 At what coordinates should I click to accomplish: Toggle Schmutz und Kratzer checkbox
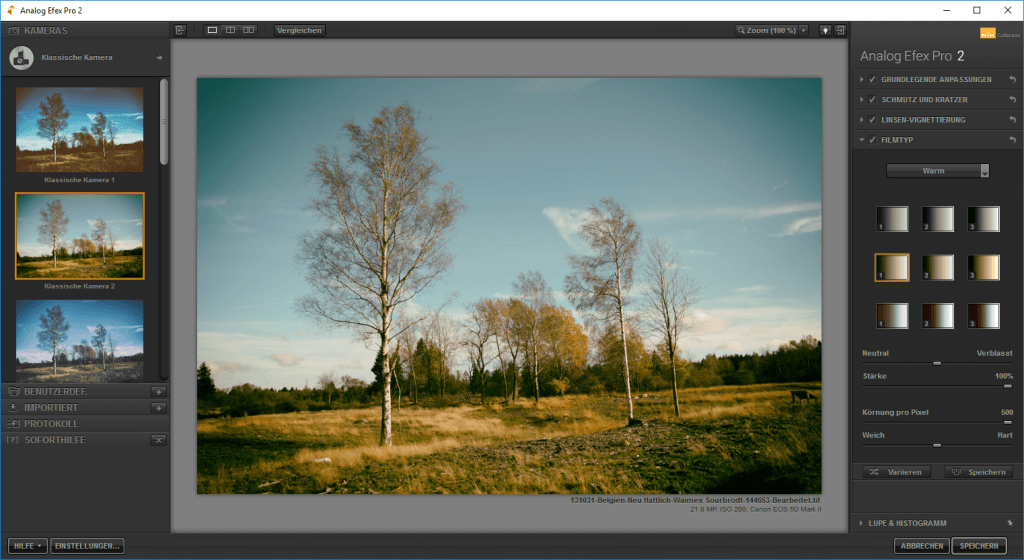872,100
